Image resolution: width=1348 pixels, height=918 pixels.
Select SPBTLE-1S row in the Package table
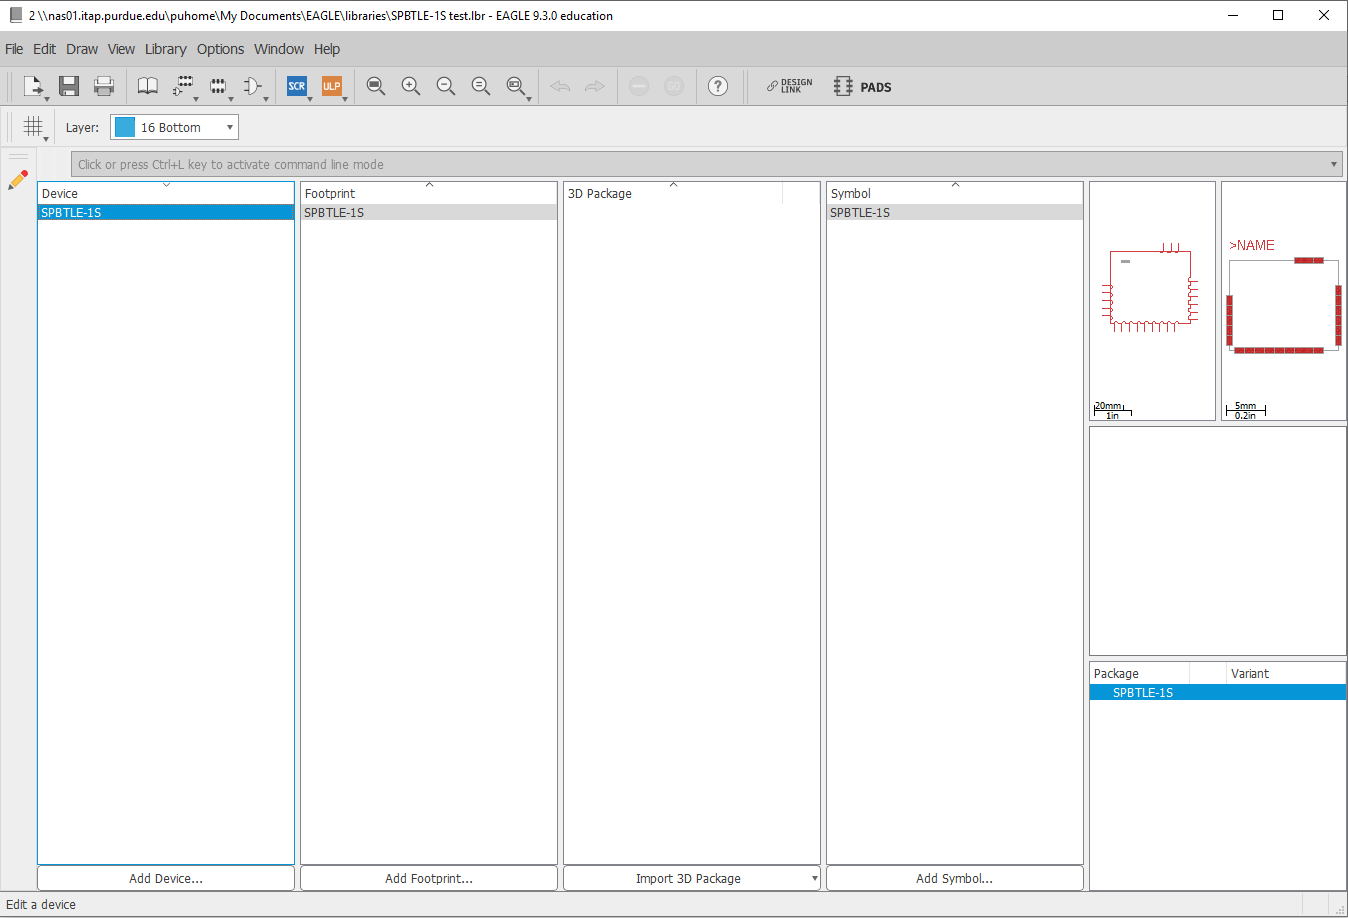click(x=1218, y=692)
